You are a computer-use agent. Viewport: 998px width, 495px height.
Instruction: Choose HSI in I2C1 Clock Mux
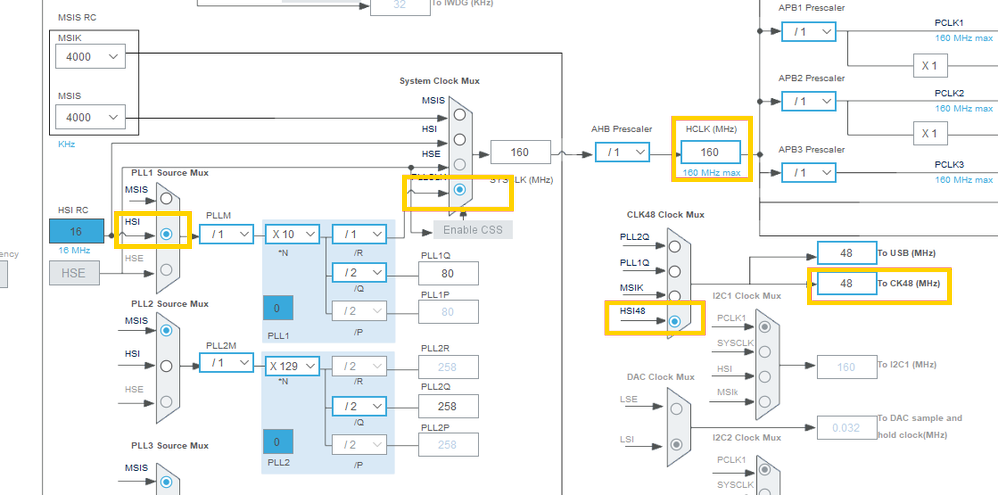[764, 377]
